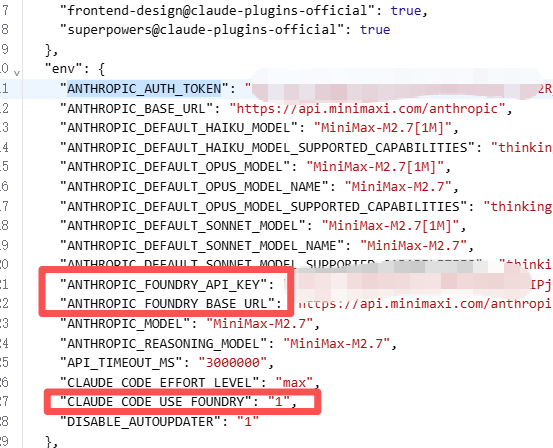Click the OPUS_MODEL_NAME value MiniMax-M2.7

398,186
